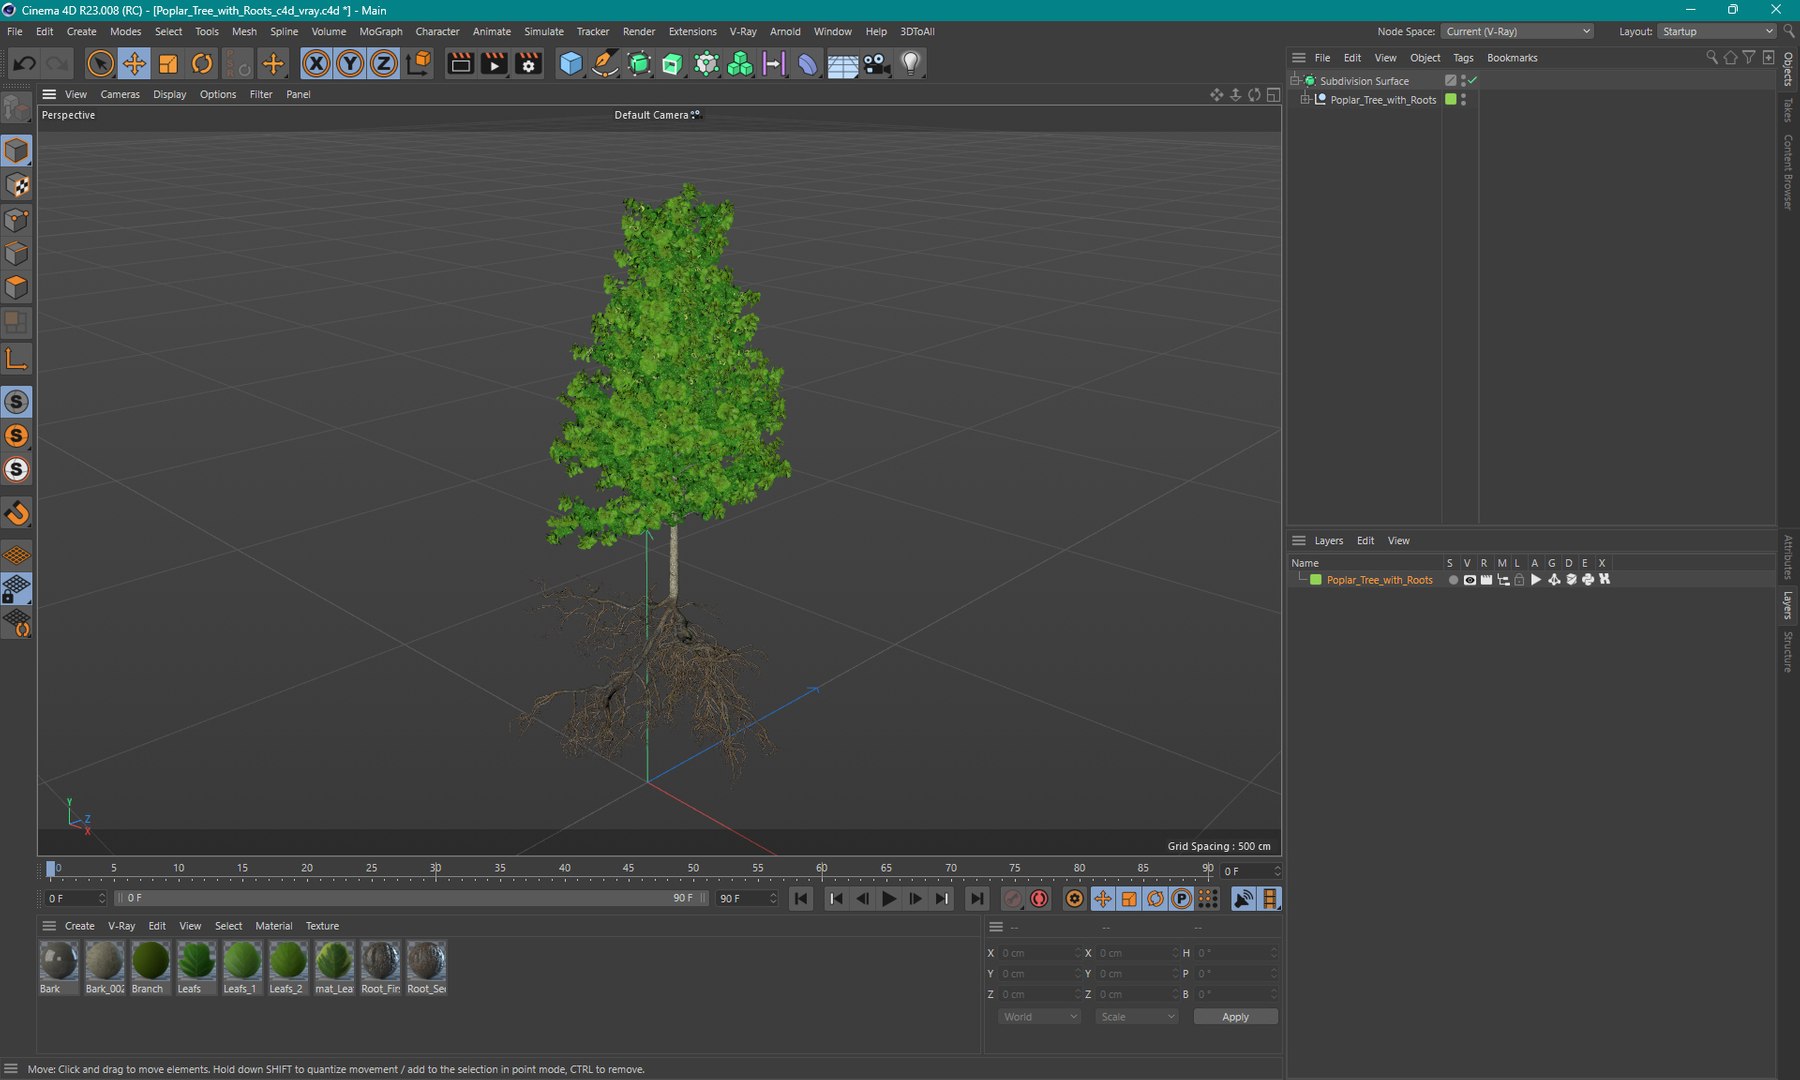This screenshot has height=1080, width=1800.
Task: Go to end of animation
Action: coord(977,899)
